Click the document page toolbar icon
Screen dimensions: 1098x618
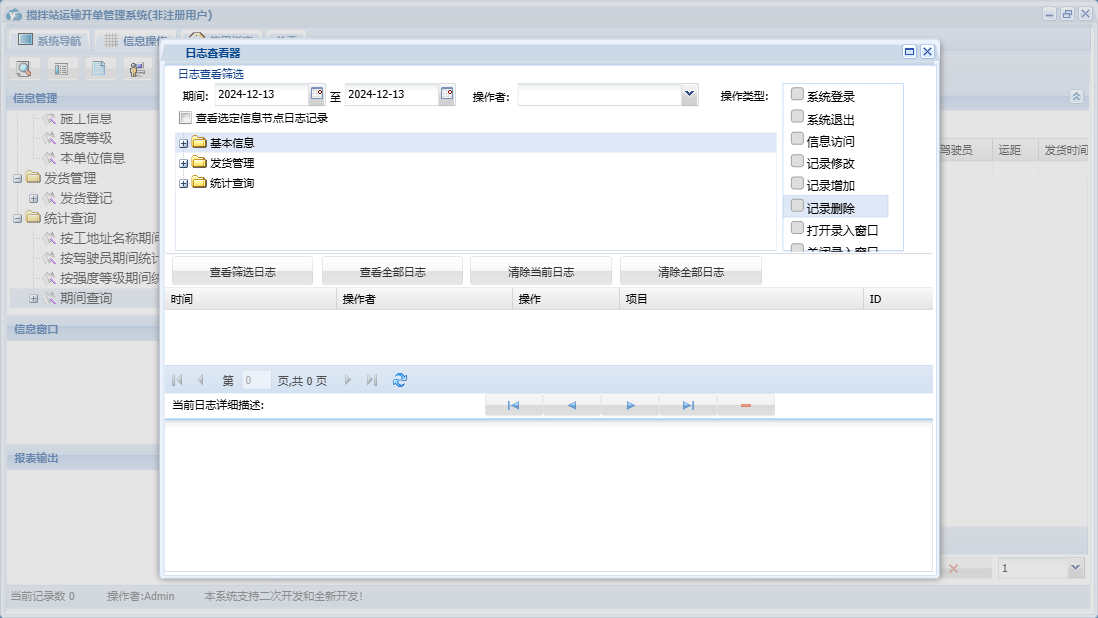point(99,69)
